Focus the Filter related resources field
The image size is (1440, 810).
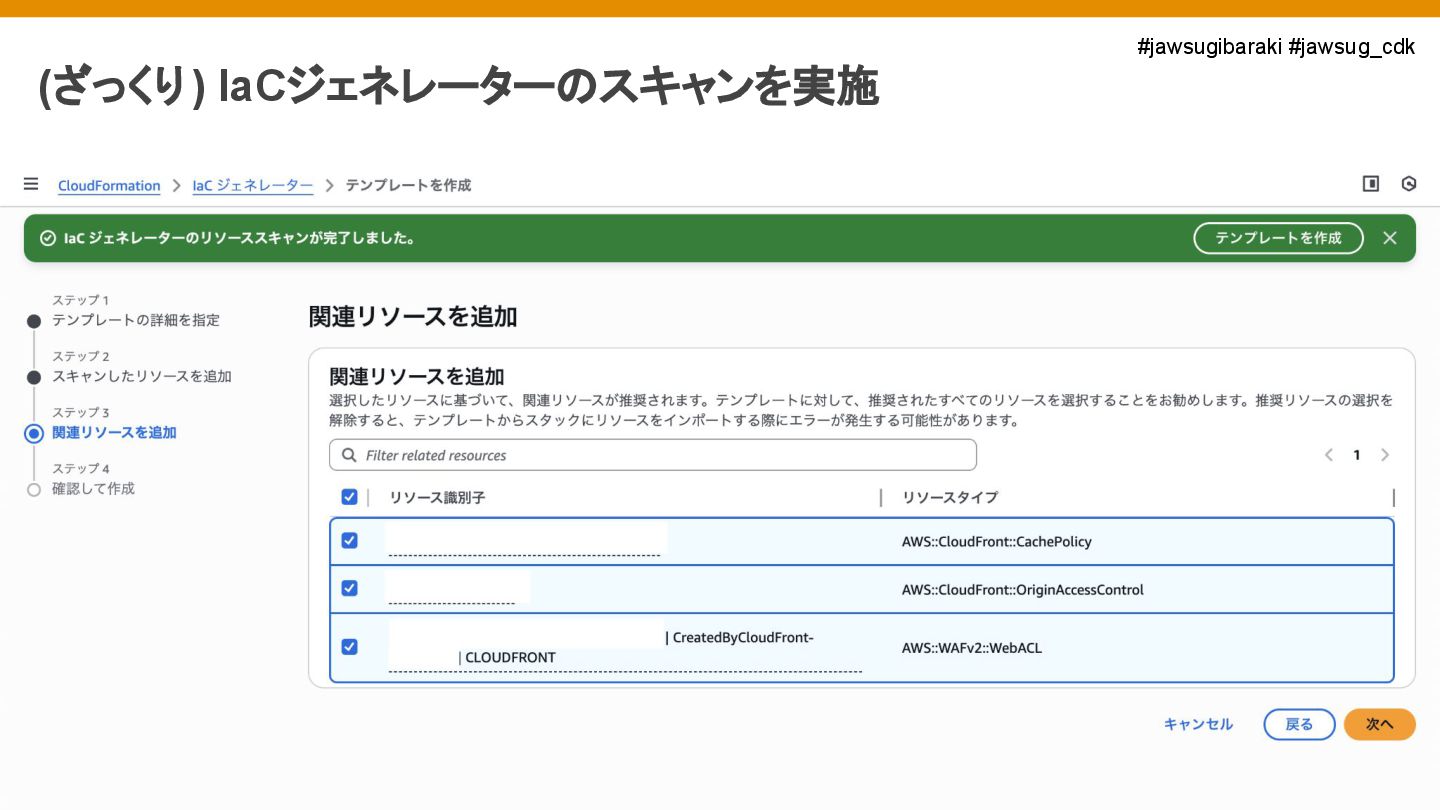click(653, 455)
